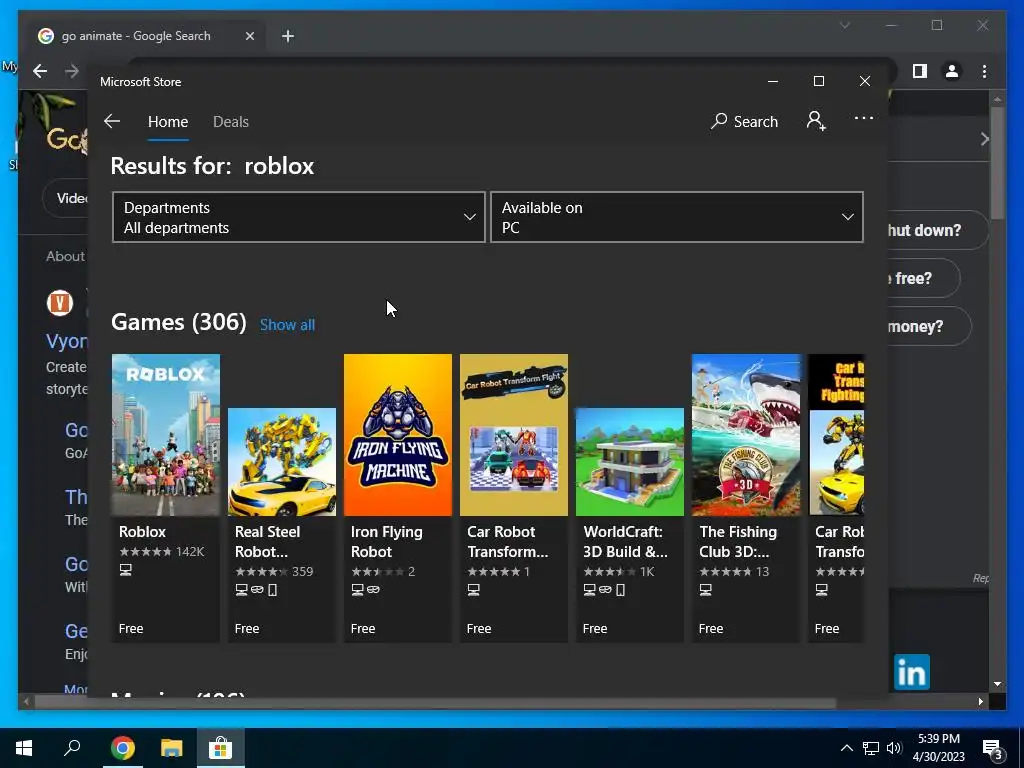Click WorldCraft: 3D Build title text
The image size is (1024, 768).
(x=626, y=541)
